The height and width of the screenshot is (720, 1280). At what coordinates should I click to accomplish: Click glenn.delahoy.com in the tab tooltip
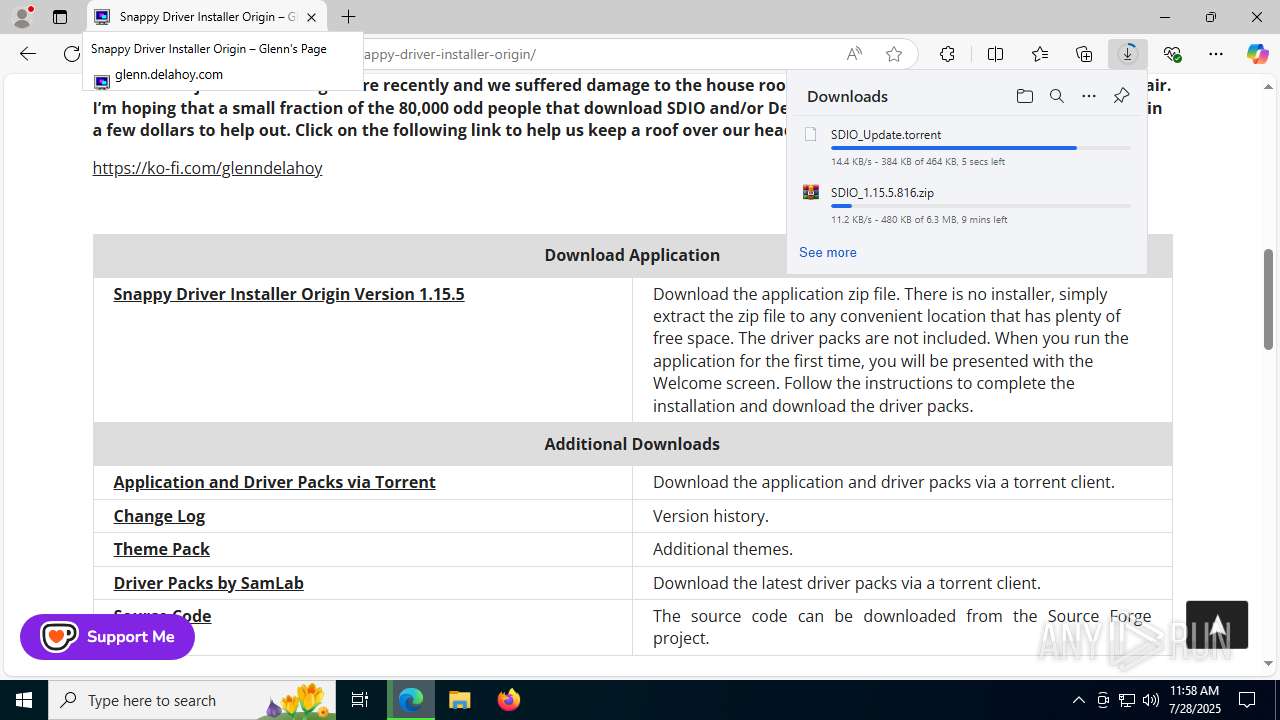[x=169, y=74]
